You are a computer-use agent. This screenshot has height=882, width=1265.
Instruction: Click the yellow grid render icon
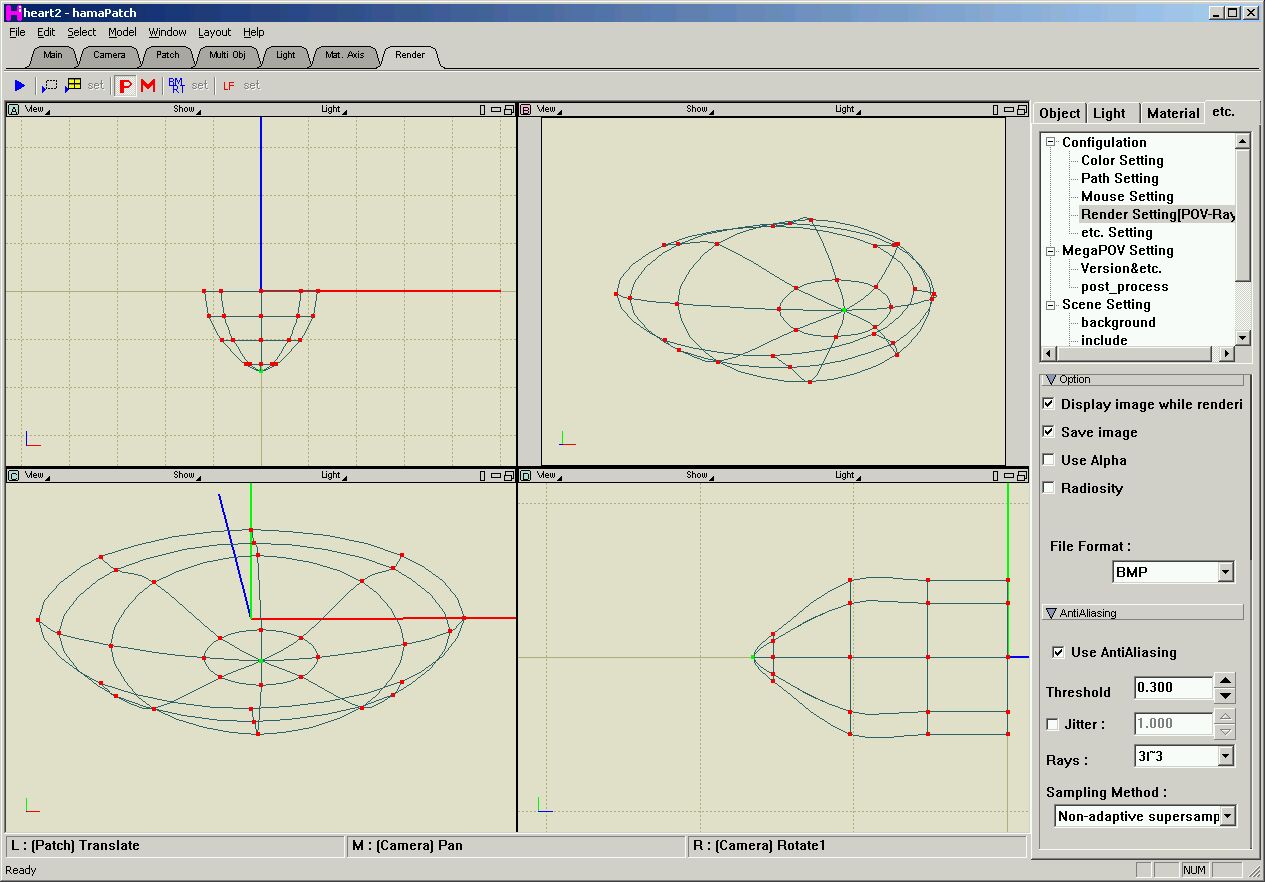coord(73,86)
